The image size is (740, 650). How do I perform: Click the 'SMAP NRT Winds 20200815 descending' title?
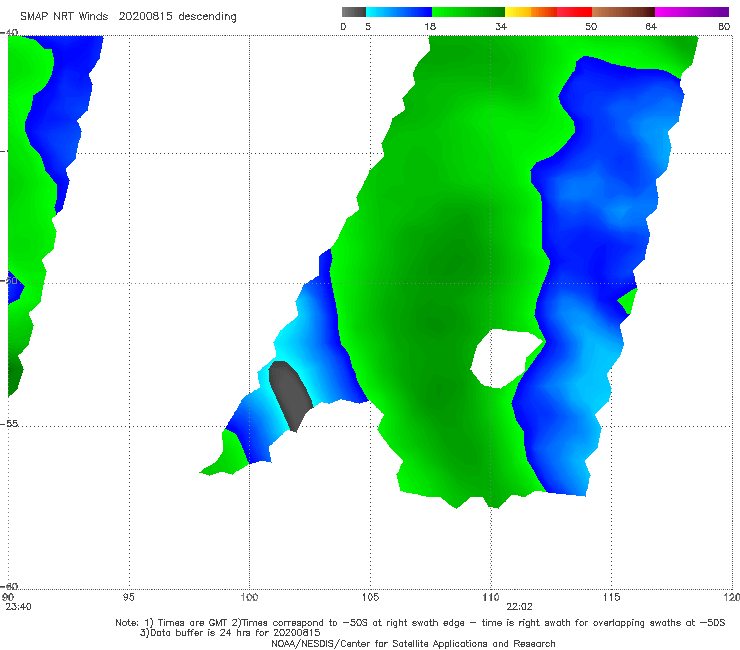click(x=128, y=17)
